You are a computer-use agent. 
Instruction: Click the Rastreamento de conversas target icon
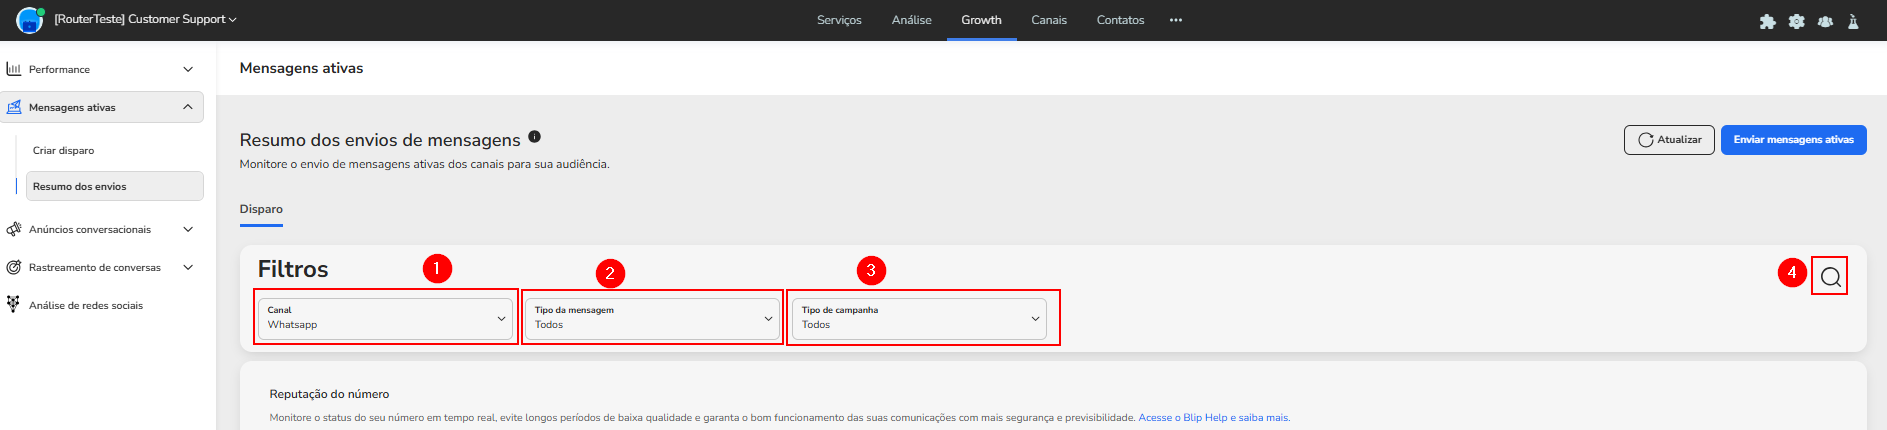[14, 267]
